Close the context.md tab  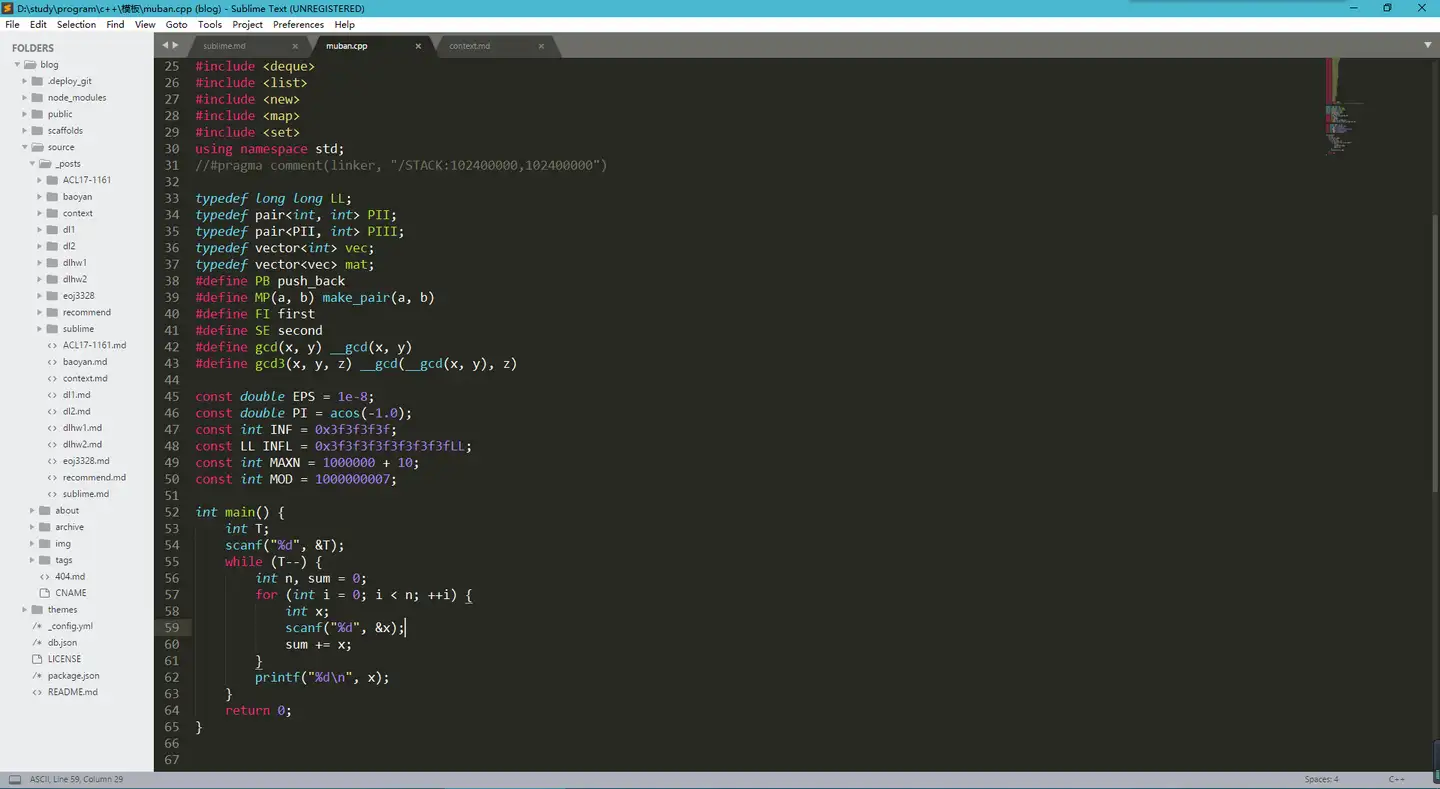coord(541,46)
